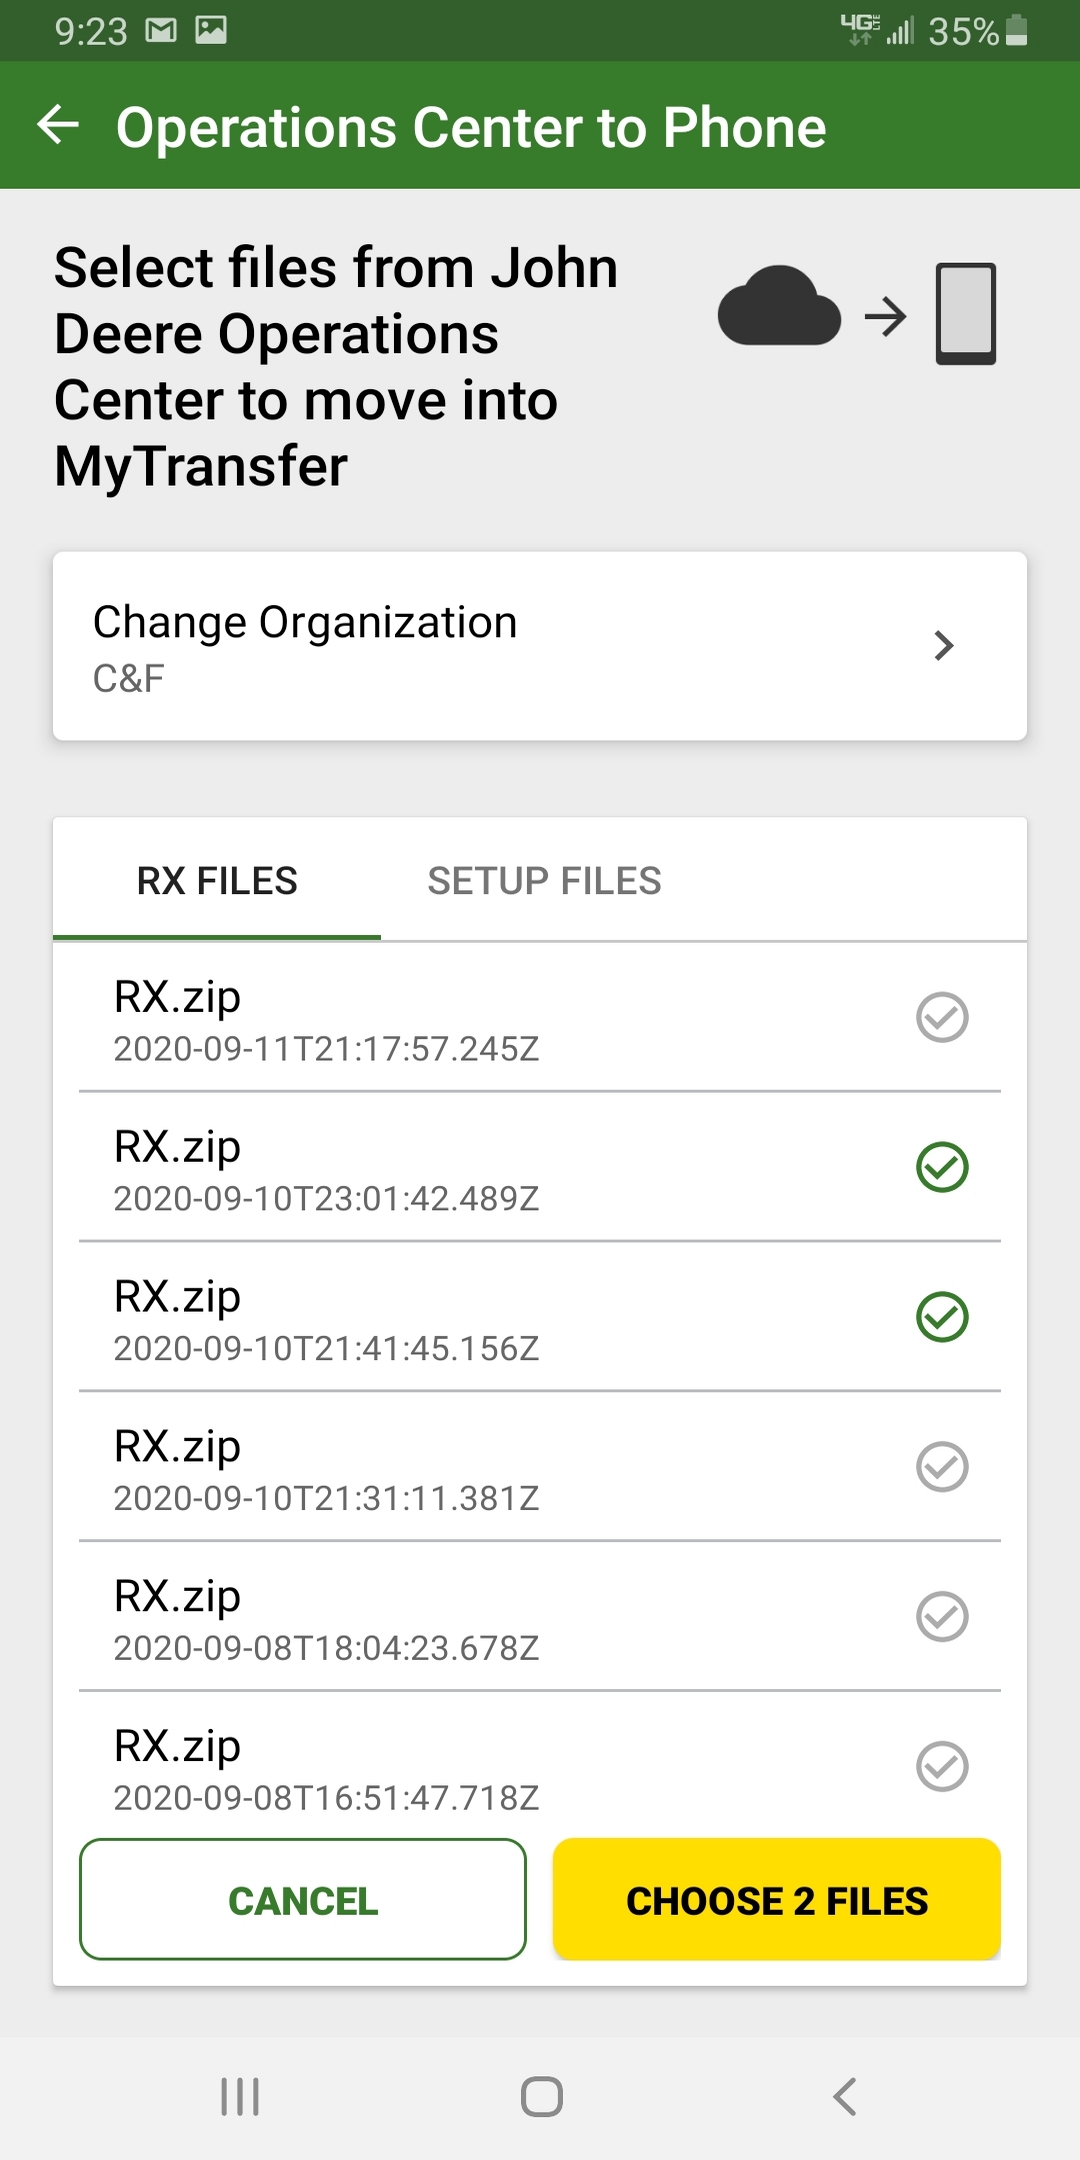Open the image notification icon in status bar

click(210, 30)
